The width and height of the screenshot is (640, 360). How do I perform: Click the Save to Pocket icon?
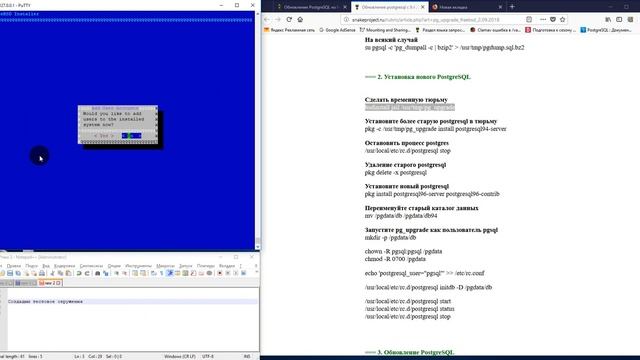[553, 19]
